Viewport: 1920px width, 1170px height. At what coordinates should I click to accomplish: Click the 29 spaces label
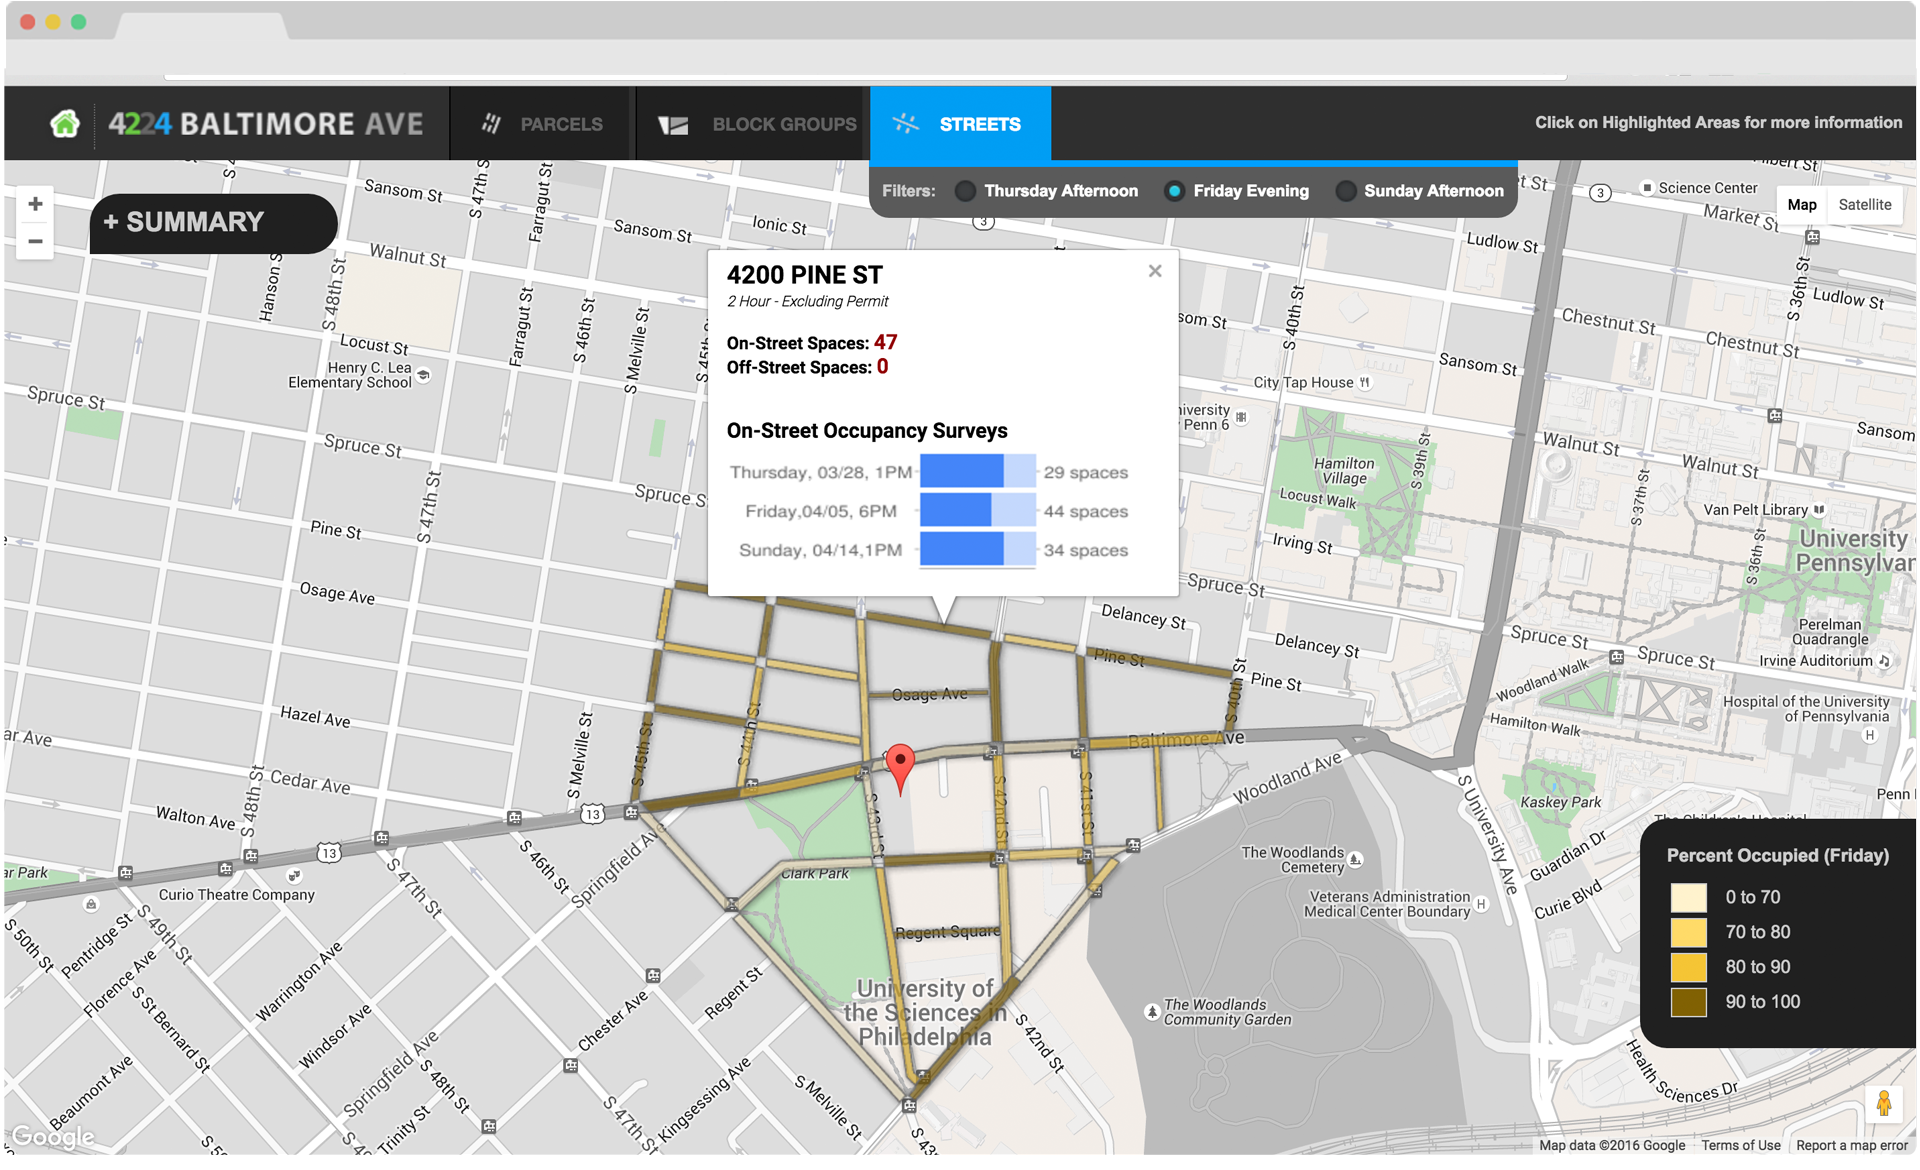point(1086,472)
